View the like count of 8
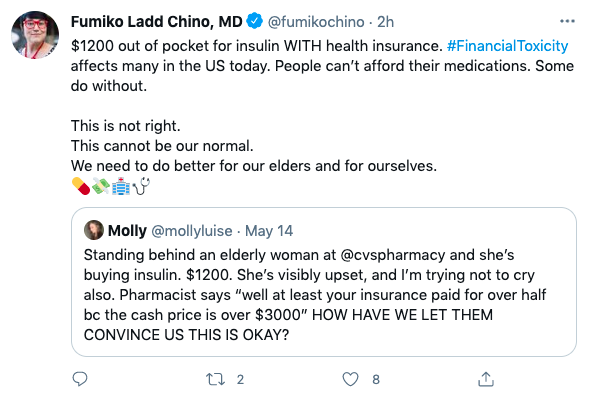The width and height of the screenshot is (593, 396). pos(376,379)
